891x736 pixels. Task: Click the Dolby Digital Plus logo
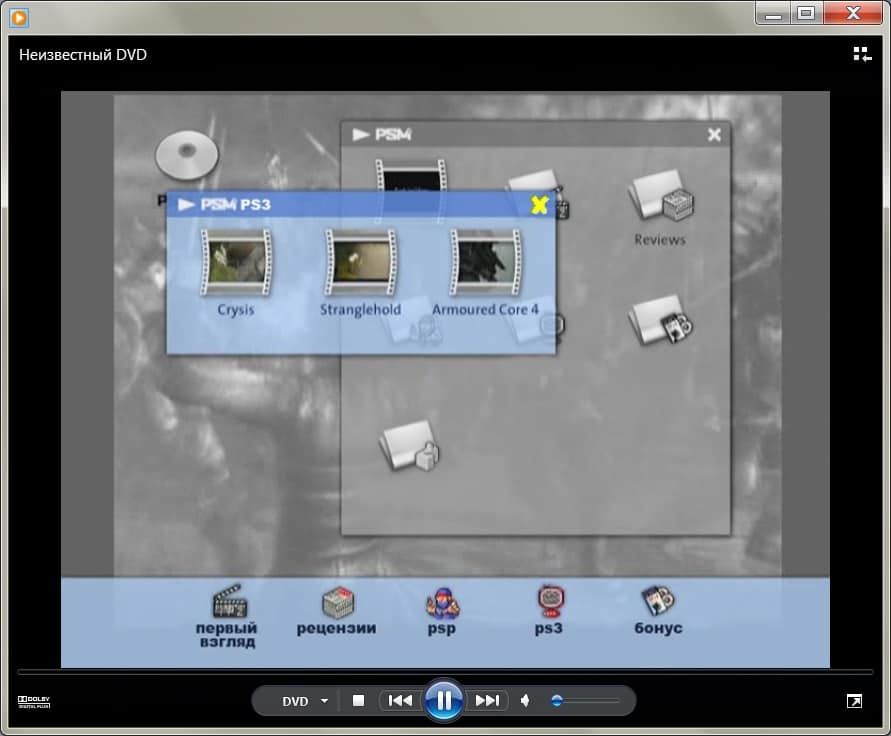click(x=34, y=702)
